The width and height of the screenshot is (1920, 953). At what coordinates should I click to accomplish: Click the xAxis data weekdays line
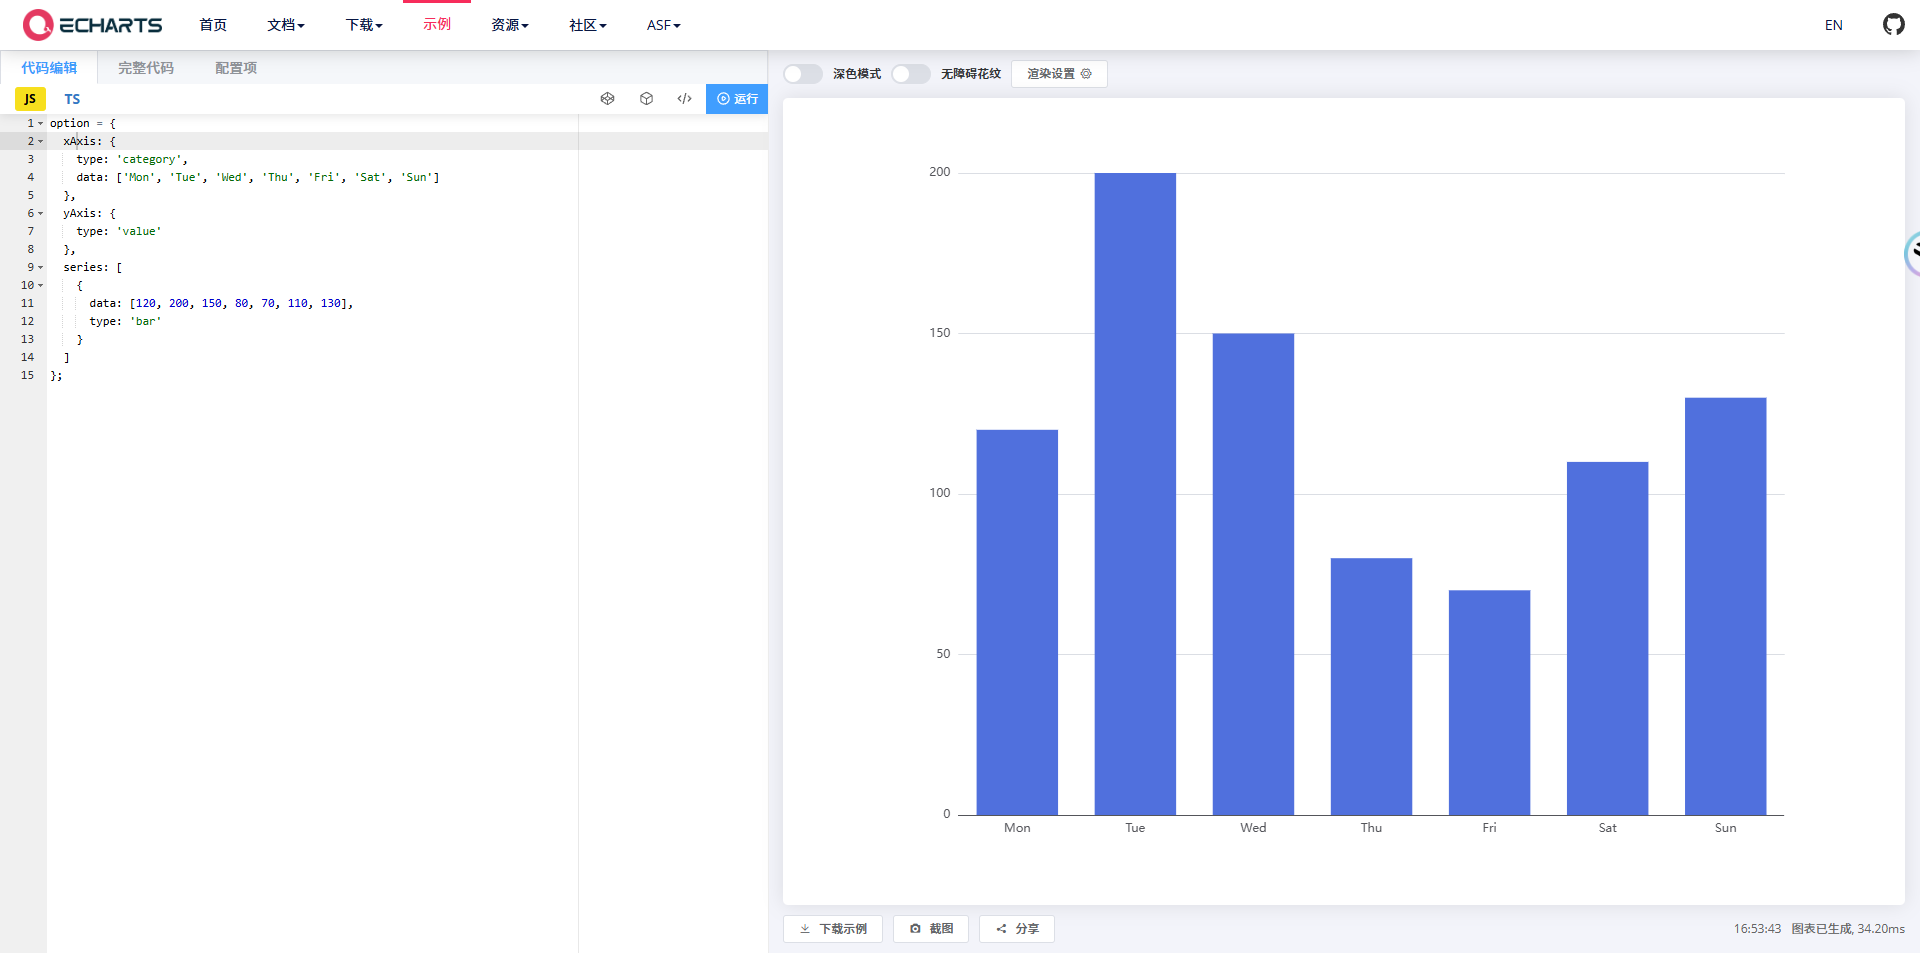258,177
